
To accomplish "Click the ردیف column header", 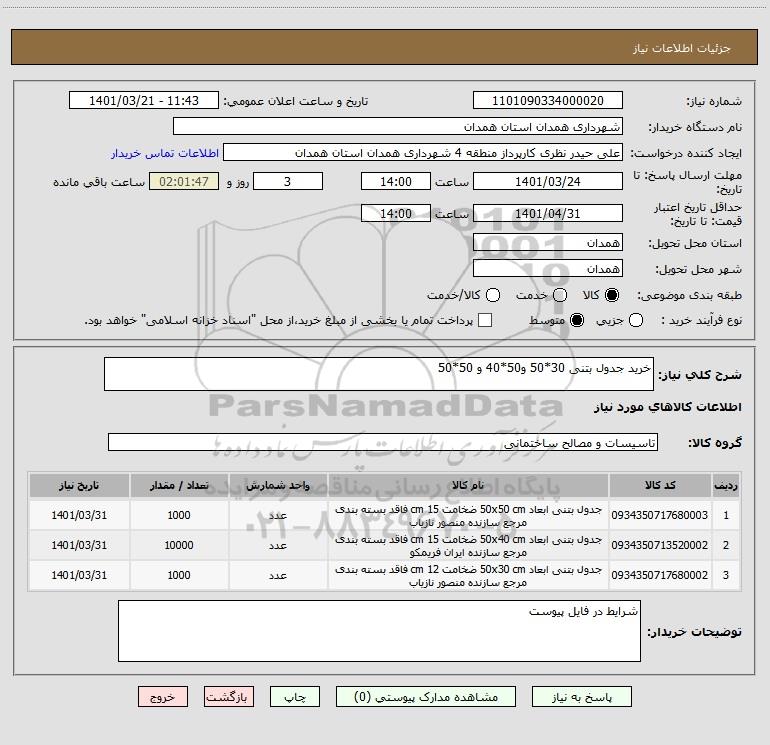I will point(726,485).
